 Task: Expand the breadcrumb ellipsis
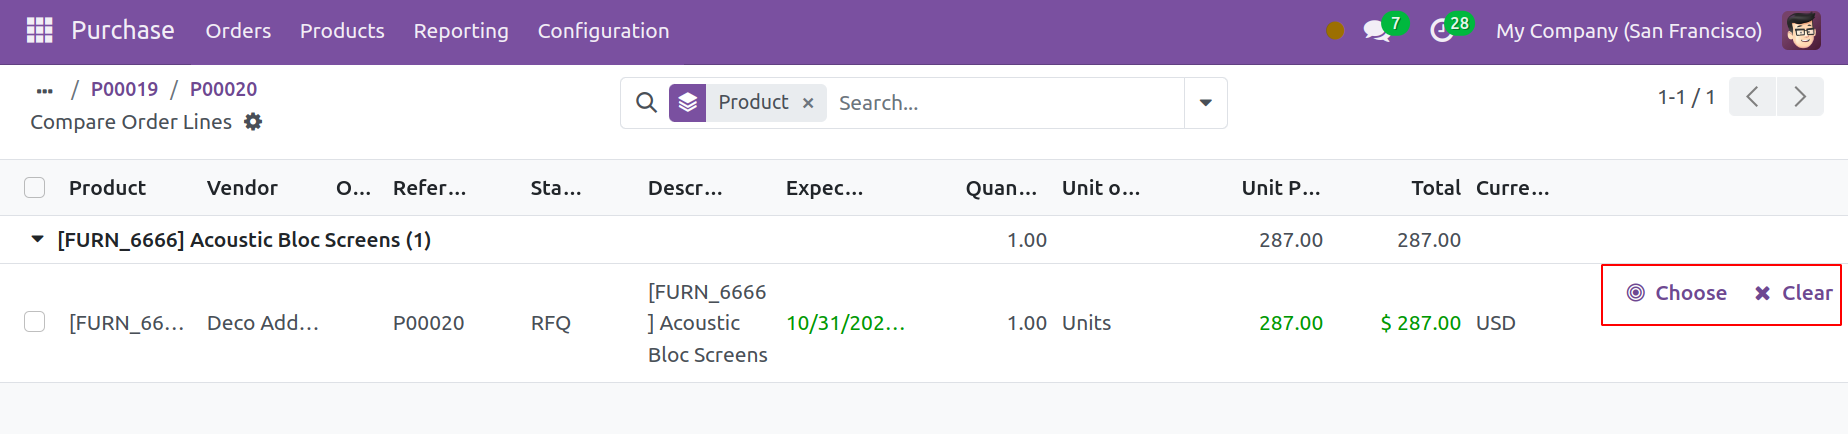[44, 90]
